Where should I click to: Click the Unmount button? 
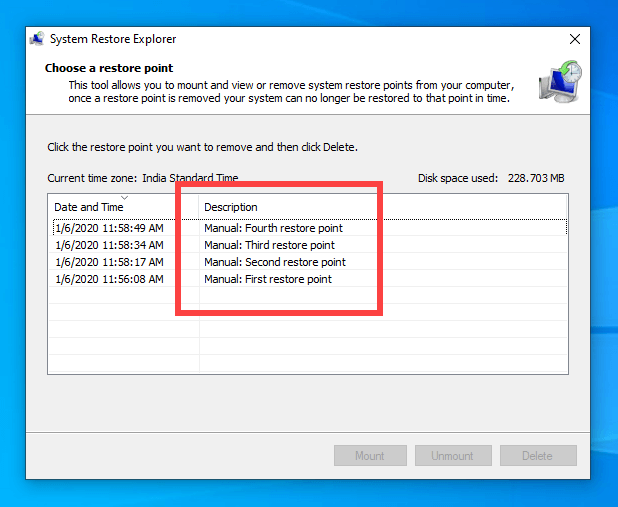[453, 456]
